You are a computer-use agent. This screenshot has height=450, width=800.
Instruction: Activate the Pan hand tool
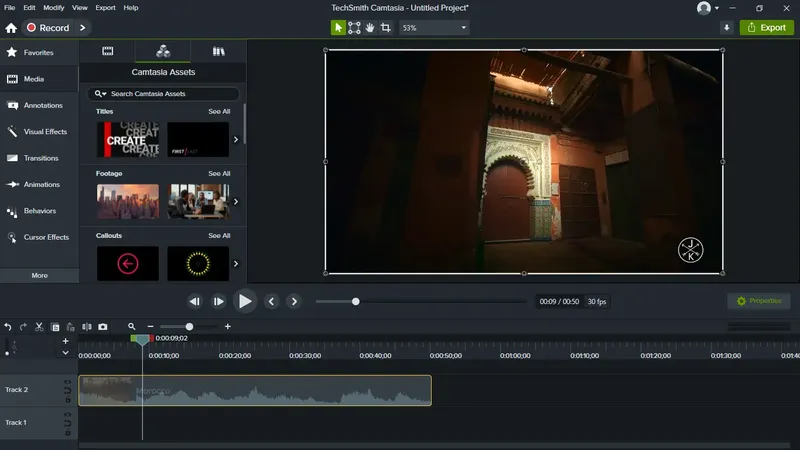tap(370, 28)
